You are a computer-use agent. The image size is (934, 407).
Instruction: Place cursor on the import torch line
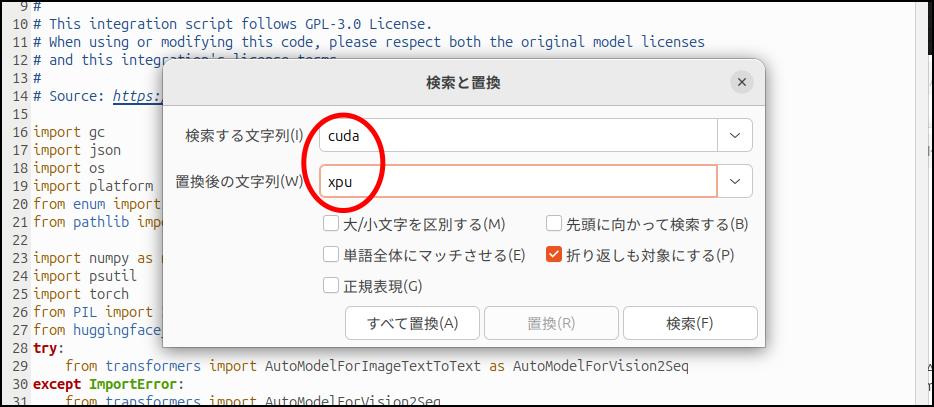coord(81,294)
